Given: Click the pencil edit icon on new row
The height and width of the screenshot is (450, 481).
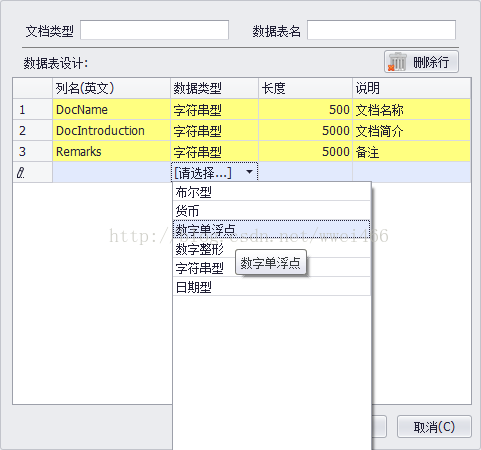Looking at the screenshot, I should tap(21, 173).
